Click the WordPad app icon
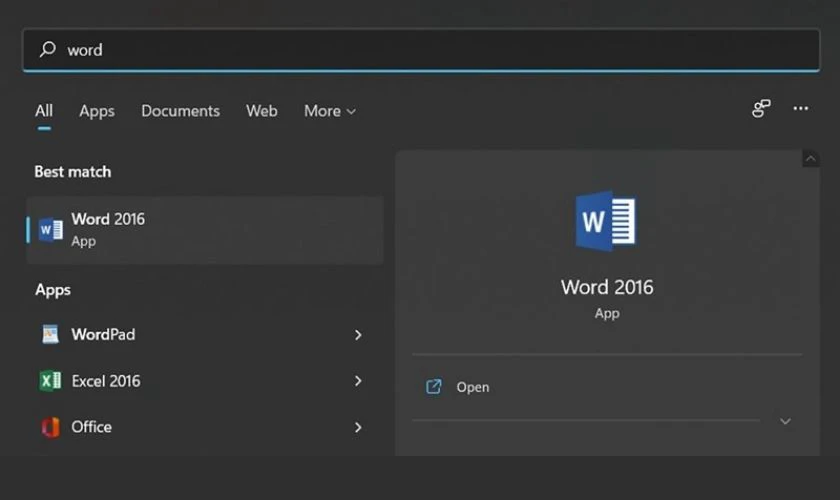Viewport: 840px width, 500px height. point(50,335)
